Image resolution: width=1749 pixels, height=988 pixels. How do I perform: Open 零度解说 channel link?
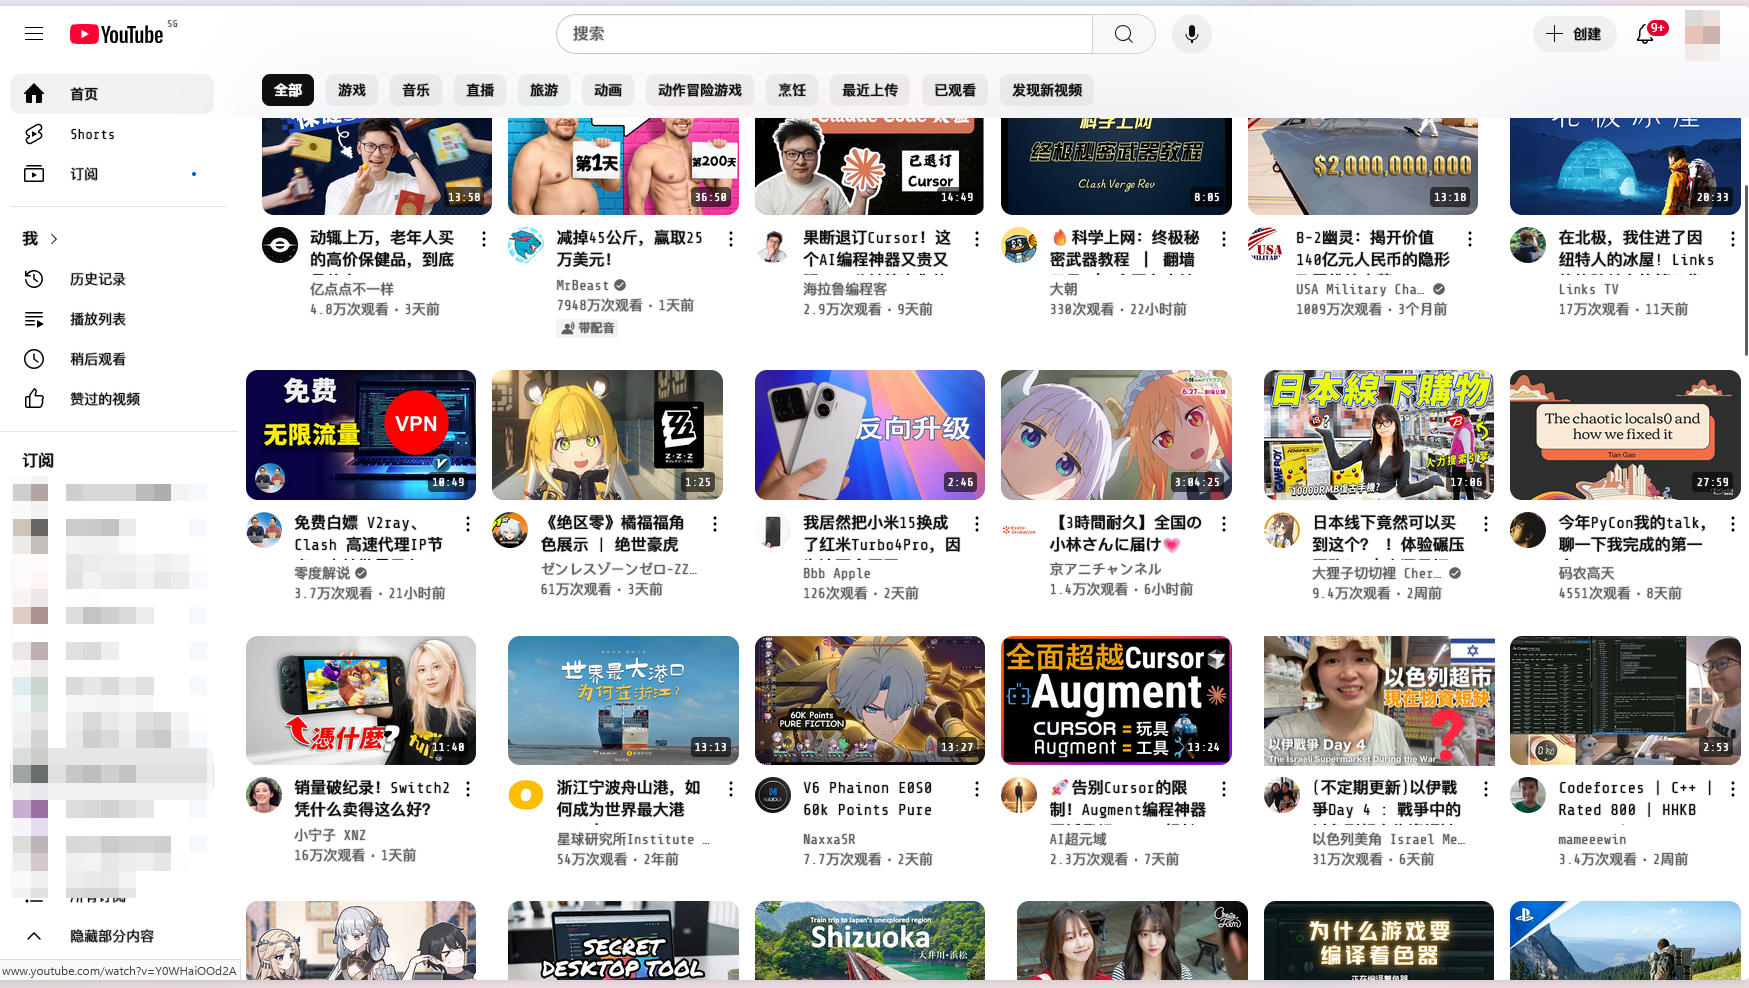(x=322, y=573)
